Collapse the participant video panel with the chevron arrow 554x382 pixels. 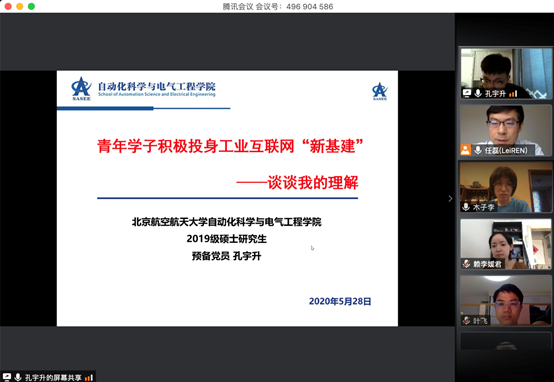(x=450, y=199)
